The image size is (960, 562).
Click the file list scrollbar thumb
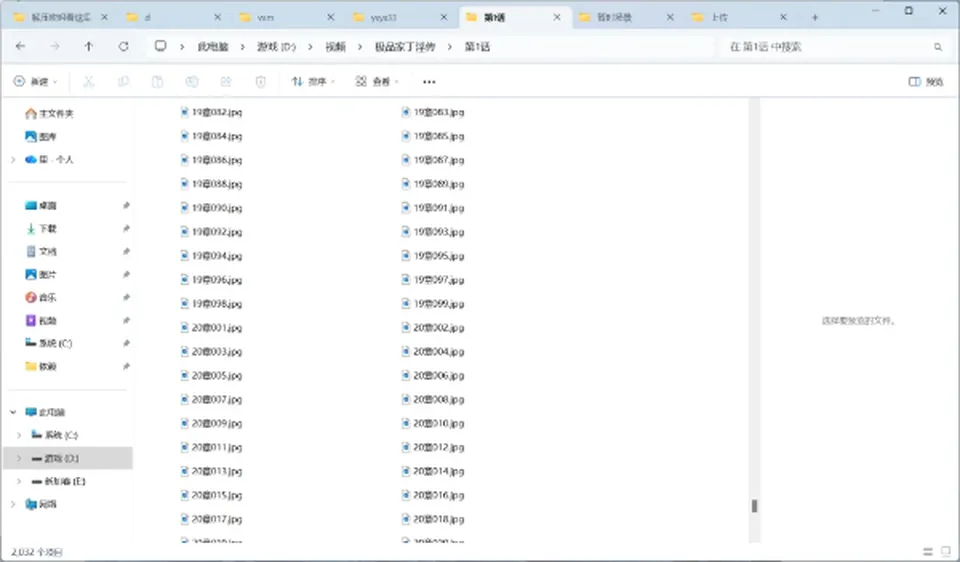(x=754, y=506)
